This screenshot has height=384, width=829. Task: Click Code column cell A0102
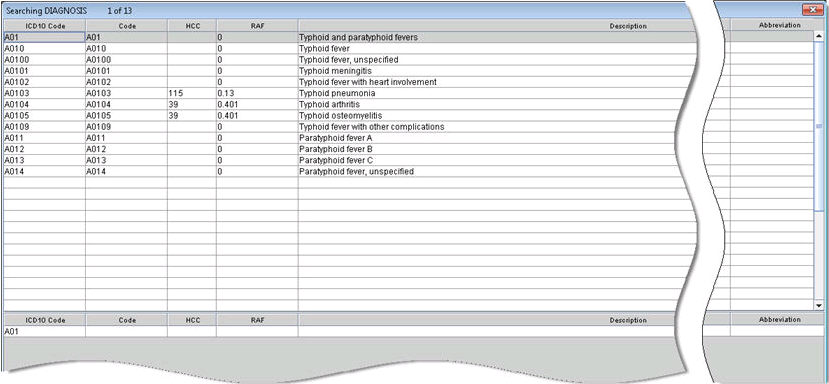pos(126,82)
